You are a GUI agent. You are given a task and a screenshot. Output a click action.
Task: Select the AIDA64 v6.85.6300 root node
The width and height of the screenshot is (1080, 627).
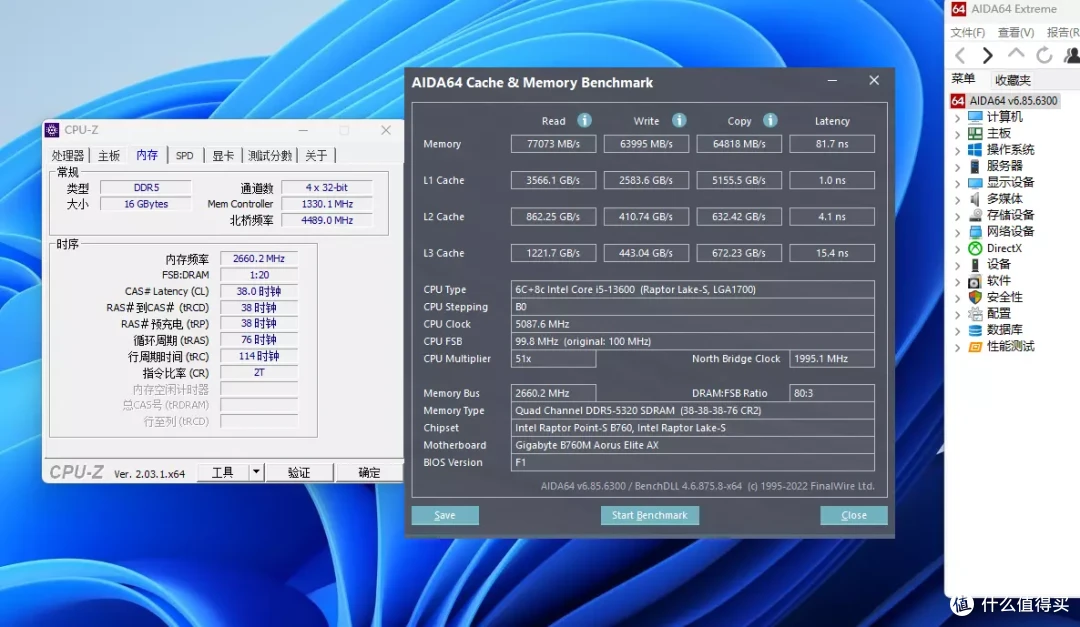pos(1004,101)
